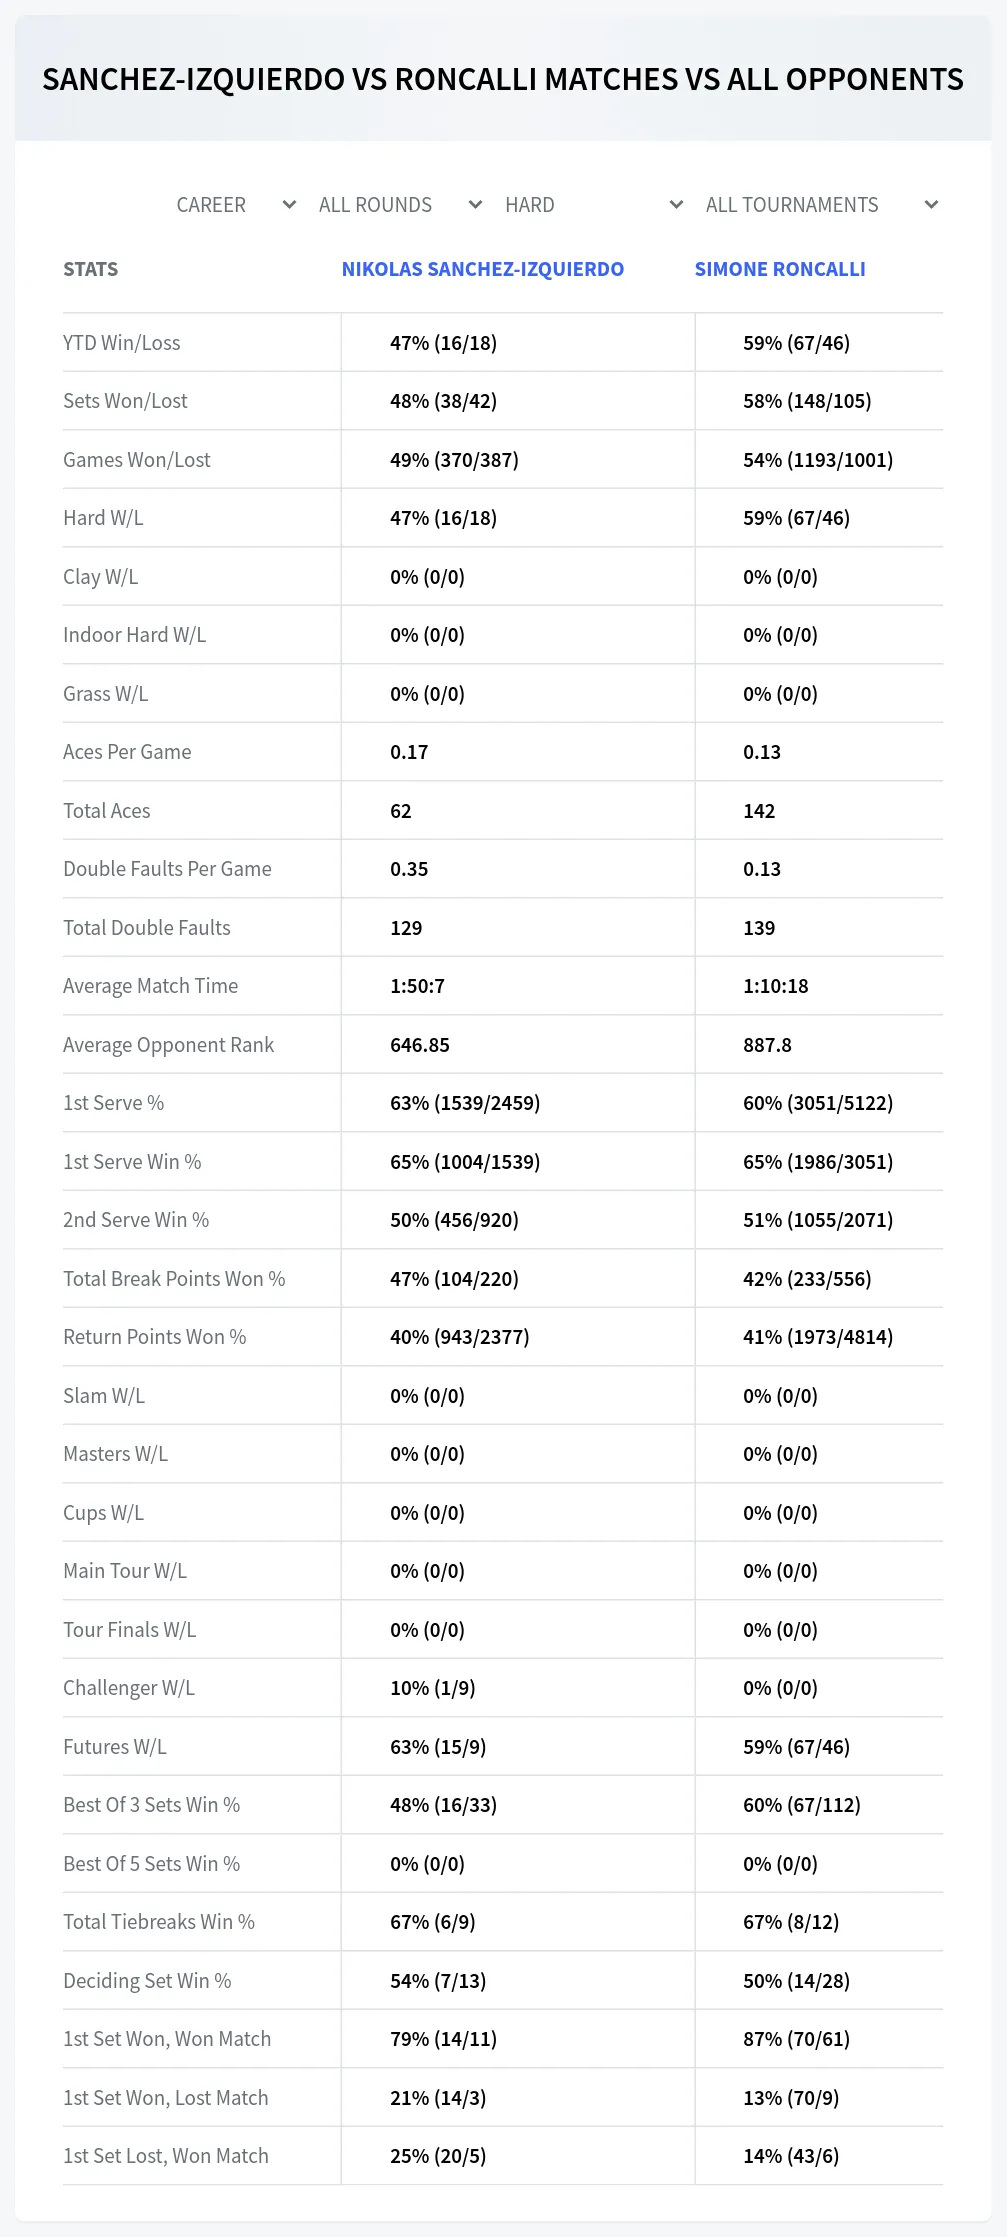The height and width of the screenshot is (2237, 1007).
Task: Open the HARD surface dropdown
Action: click(x=594, y=205)
